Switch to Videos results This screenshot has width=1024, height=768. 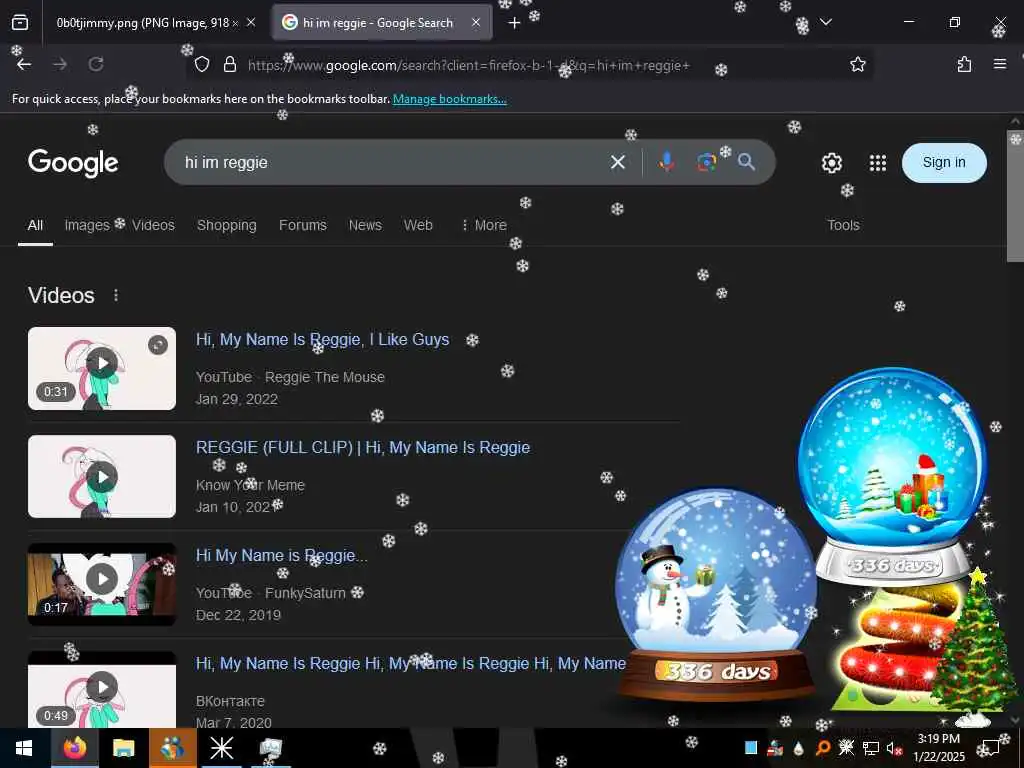tap(153, 225)
